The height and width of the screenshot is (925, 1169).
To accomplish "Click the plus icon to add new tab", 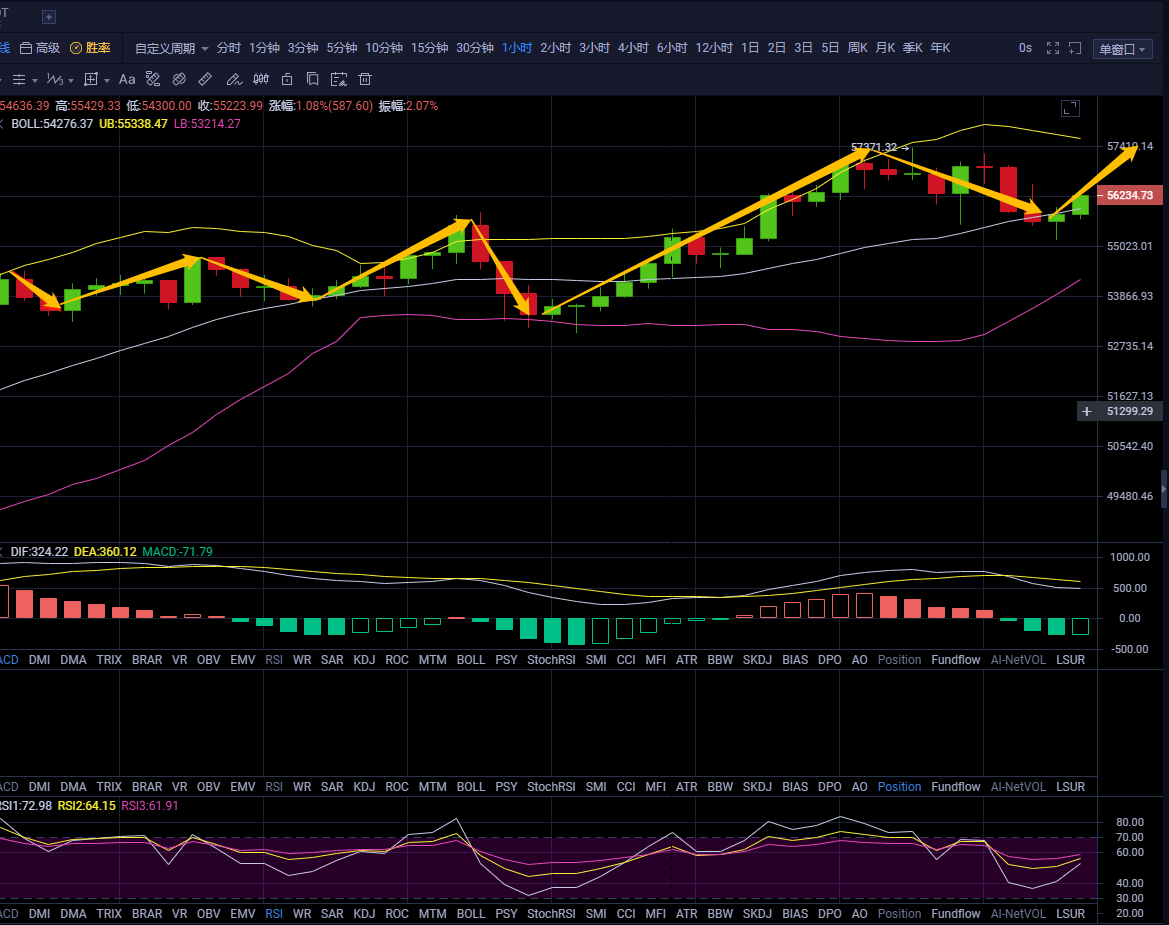I will [49, 17].
